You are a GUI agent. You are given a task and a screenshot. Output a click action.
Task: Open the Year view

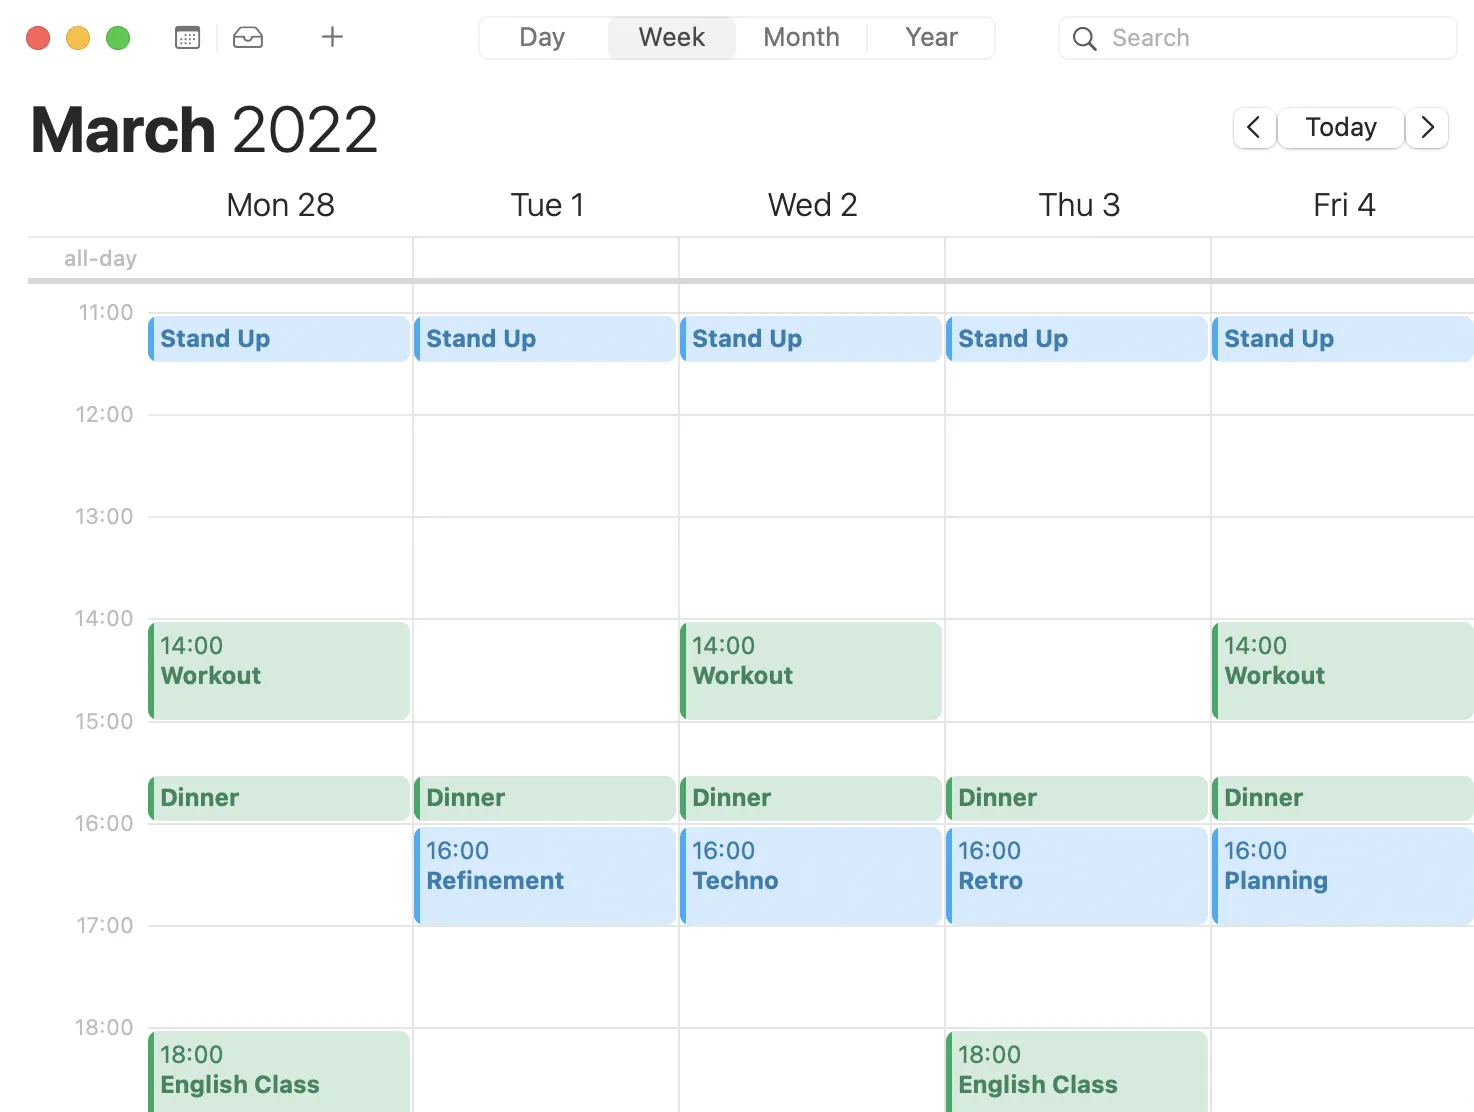930,37
